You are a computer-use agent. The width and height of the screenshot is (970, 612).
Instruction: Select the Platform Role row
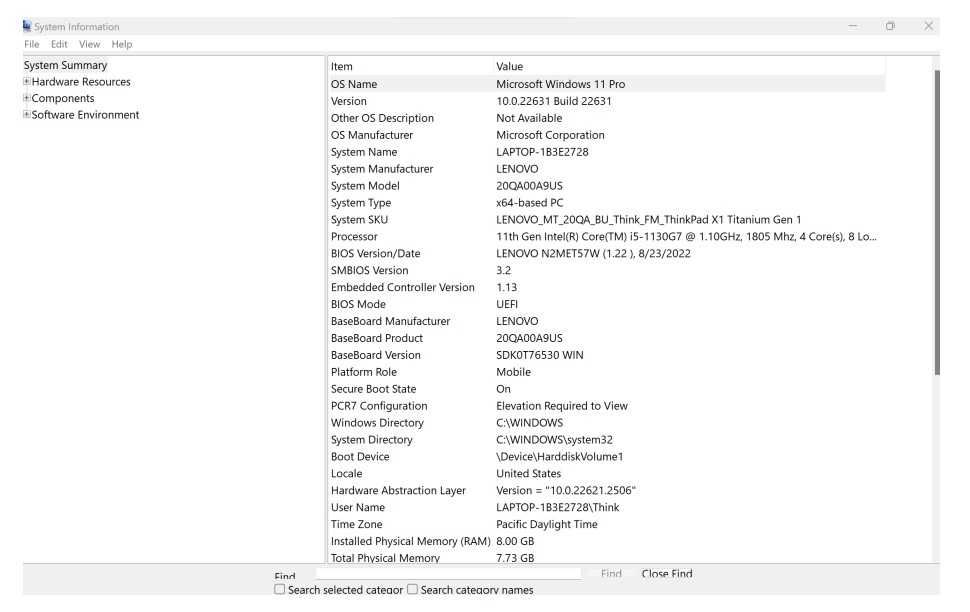606,372
